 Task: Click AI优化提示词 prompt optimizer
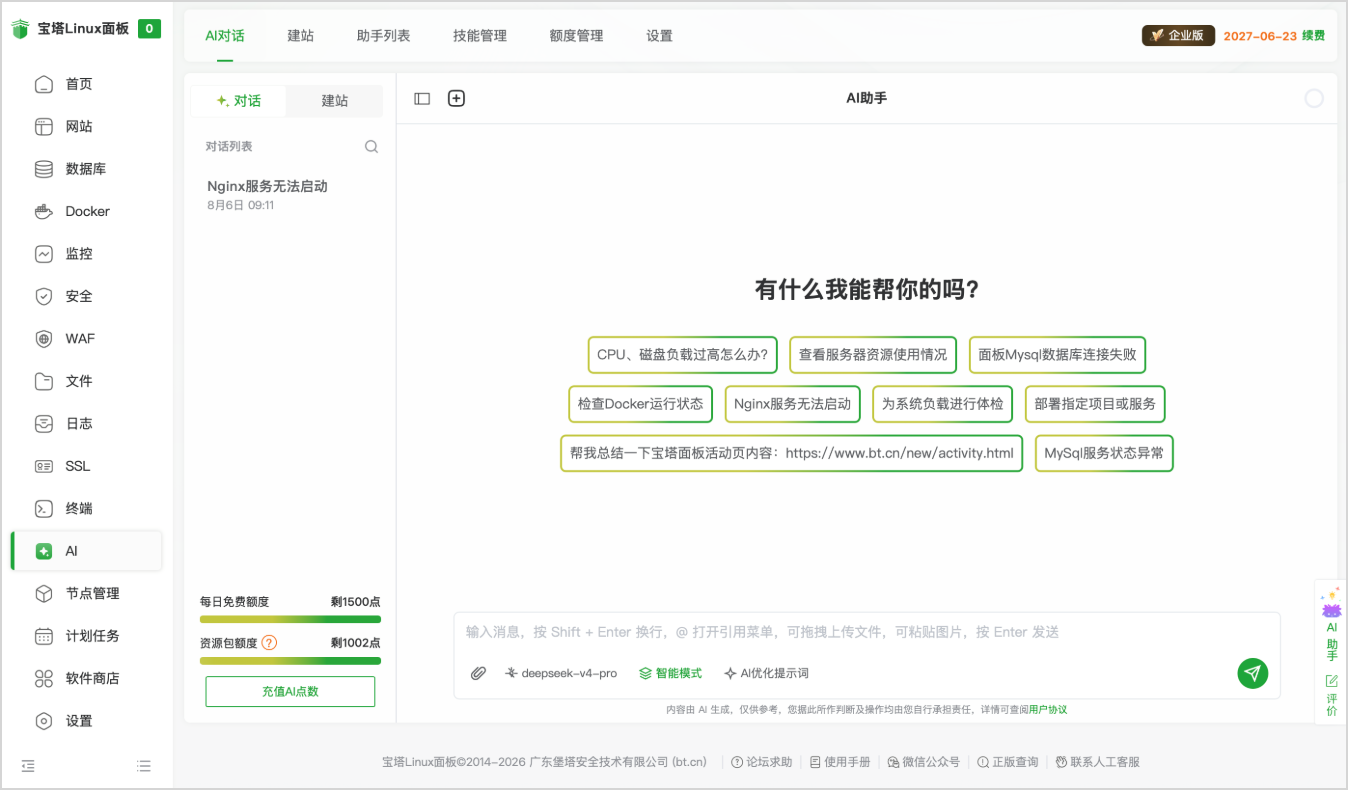(x=766, y=673)
